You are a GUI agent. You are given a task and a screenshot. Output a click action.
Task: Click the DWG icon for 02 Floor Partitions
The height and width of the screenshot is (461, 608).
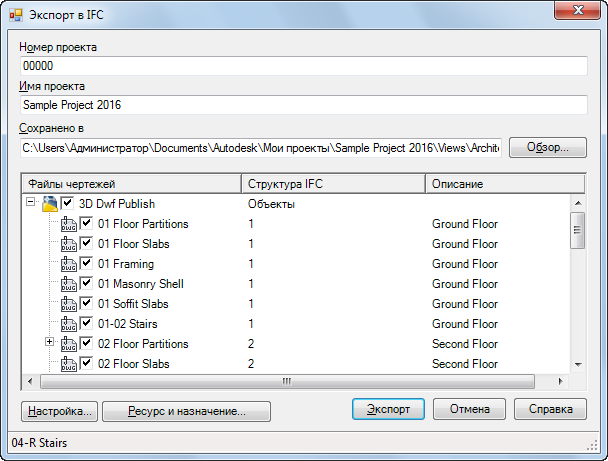(x=69, y=344)
